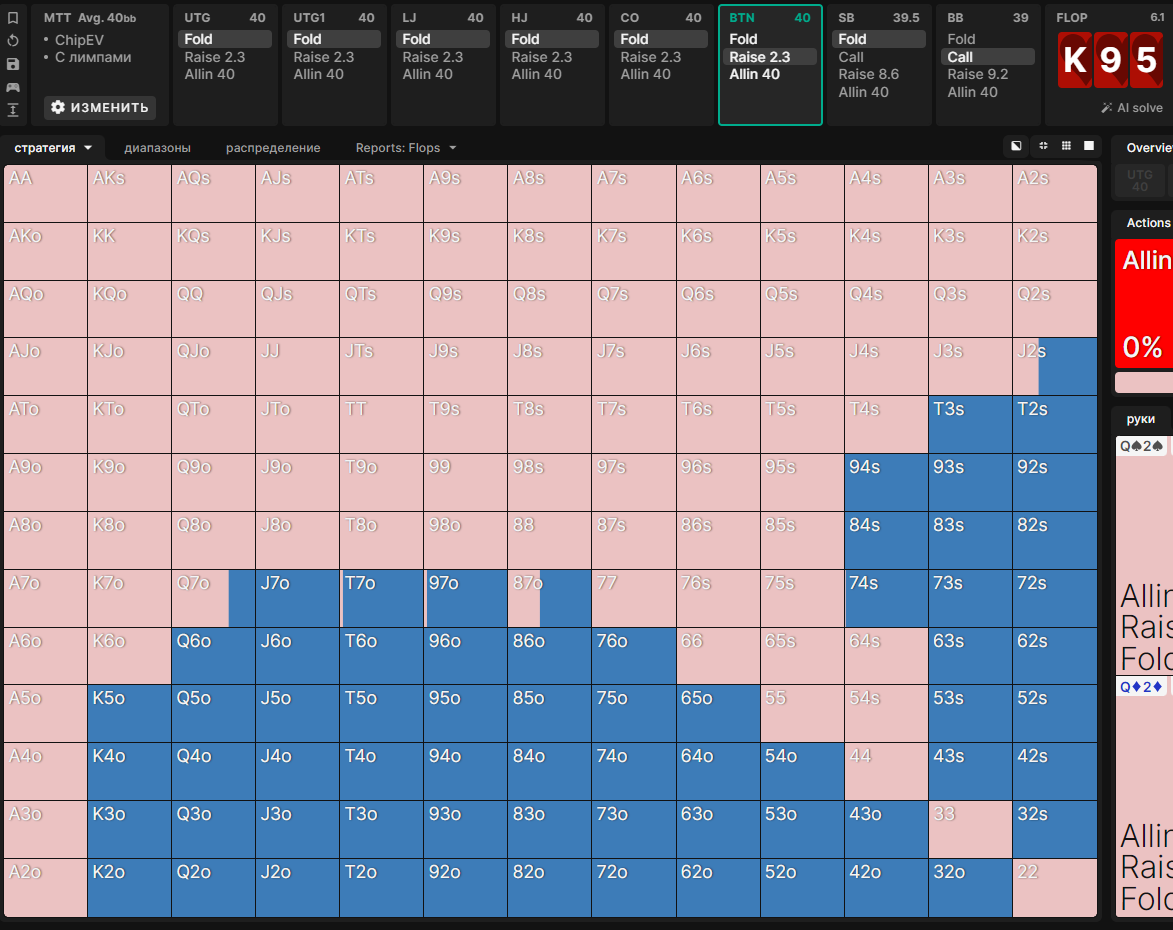Open practice mode via gamepad icon
The height and width of the screenshot is (930, 1173).
coord(13,87)
